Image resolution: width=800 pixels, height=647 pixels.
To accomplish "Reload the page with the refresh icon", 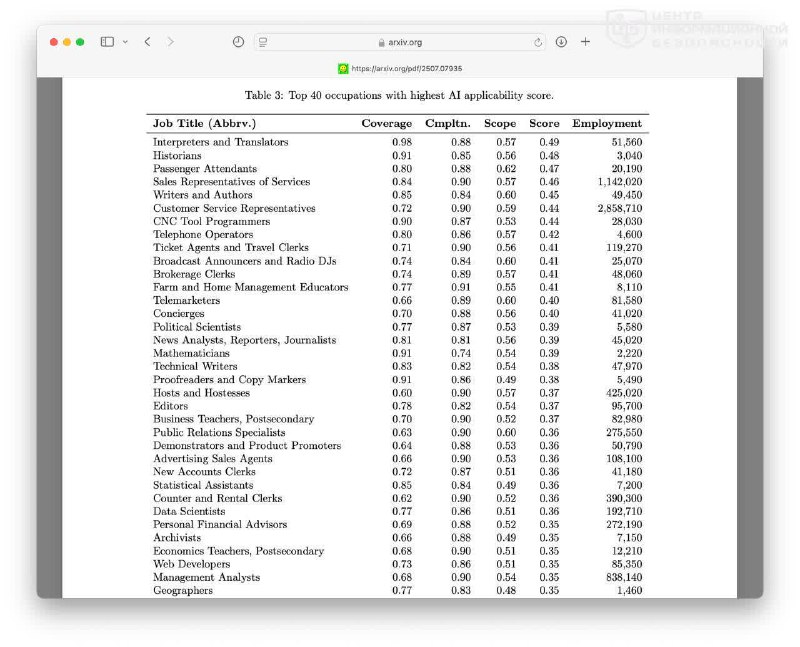I will tap(538, 42).
